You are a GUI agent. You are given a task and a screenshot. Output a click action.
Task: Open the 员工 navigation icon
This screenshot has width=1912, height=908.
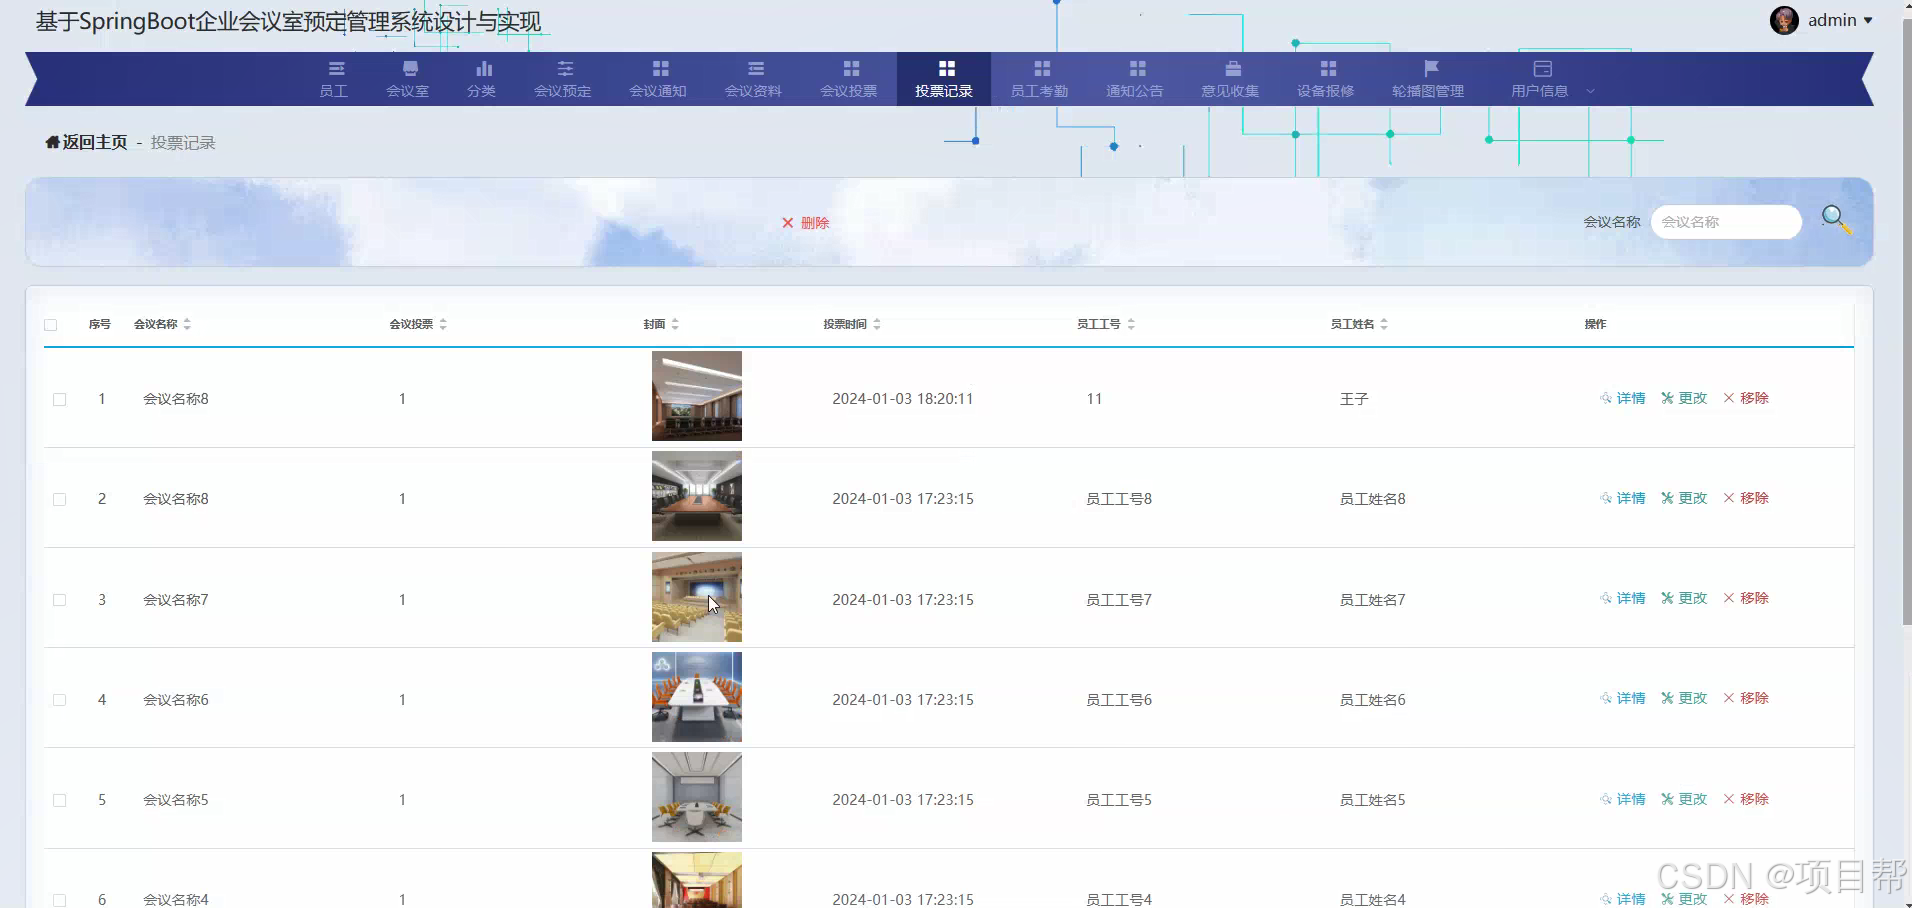tap(335, 69)
